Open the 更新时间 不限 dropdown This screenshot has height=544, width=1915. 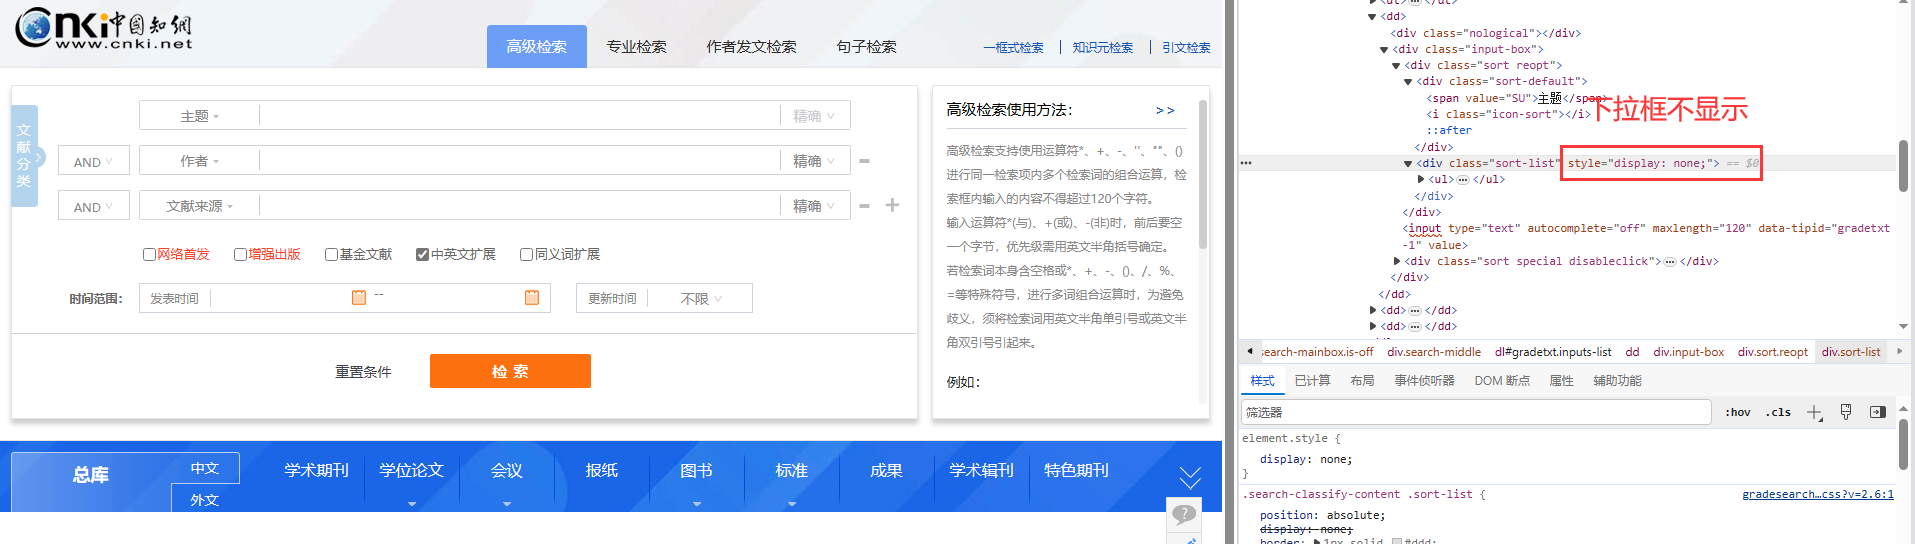[700, 299]
